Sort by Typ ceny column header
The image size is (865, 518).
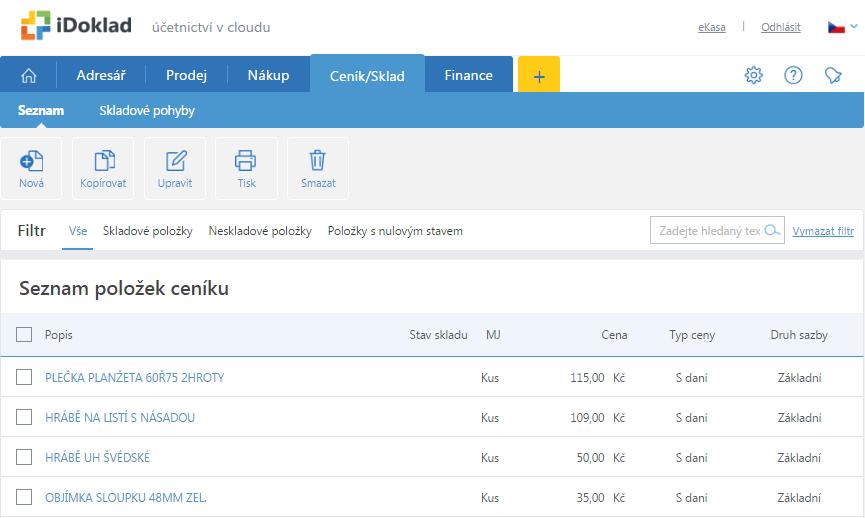692,335
